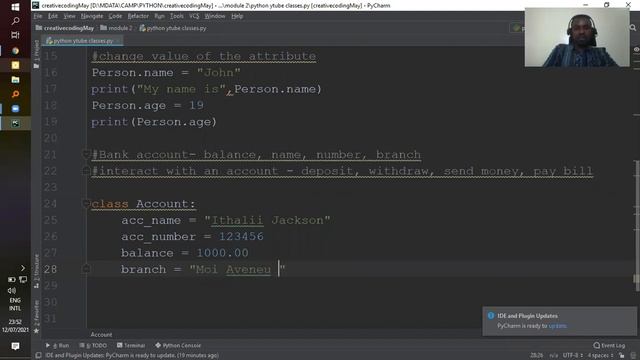Collapse comment fold at line 21

[x=86, y=154]
